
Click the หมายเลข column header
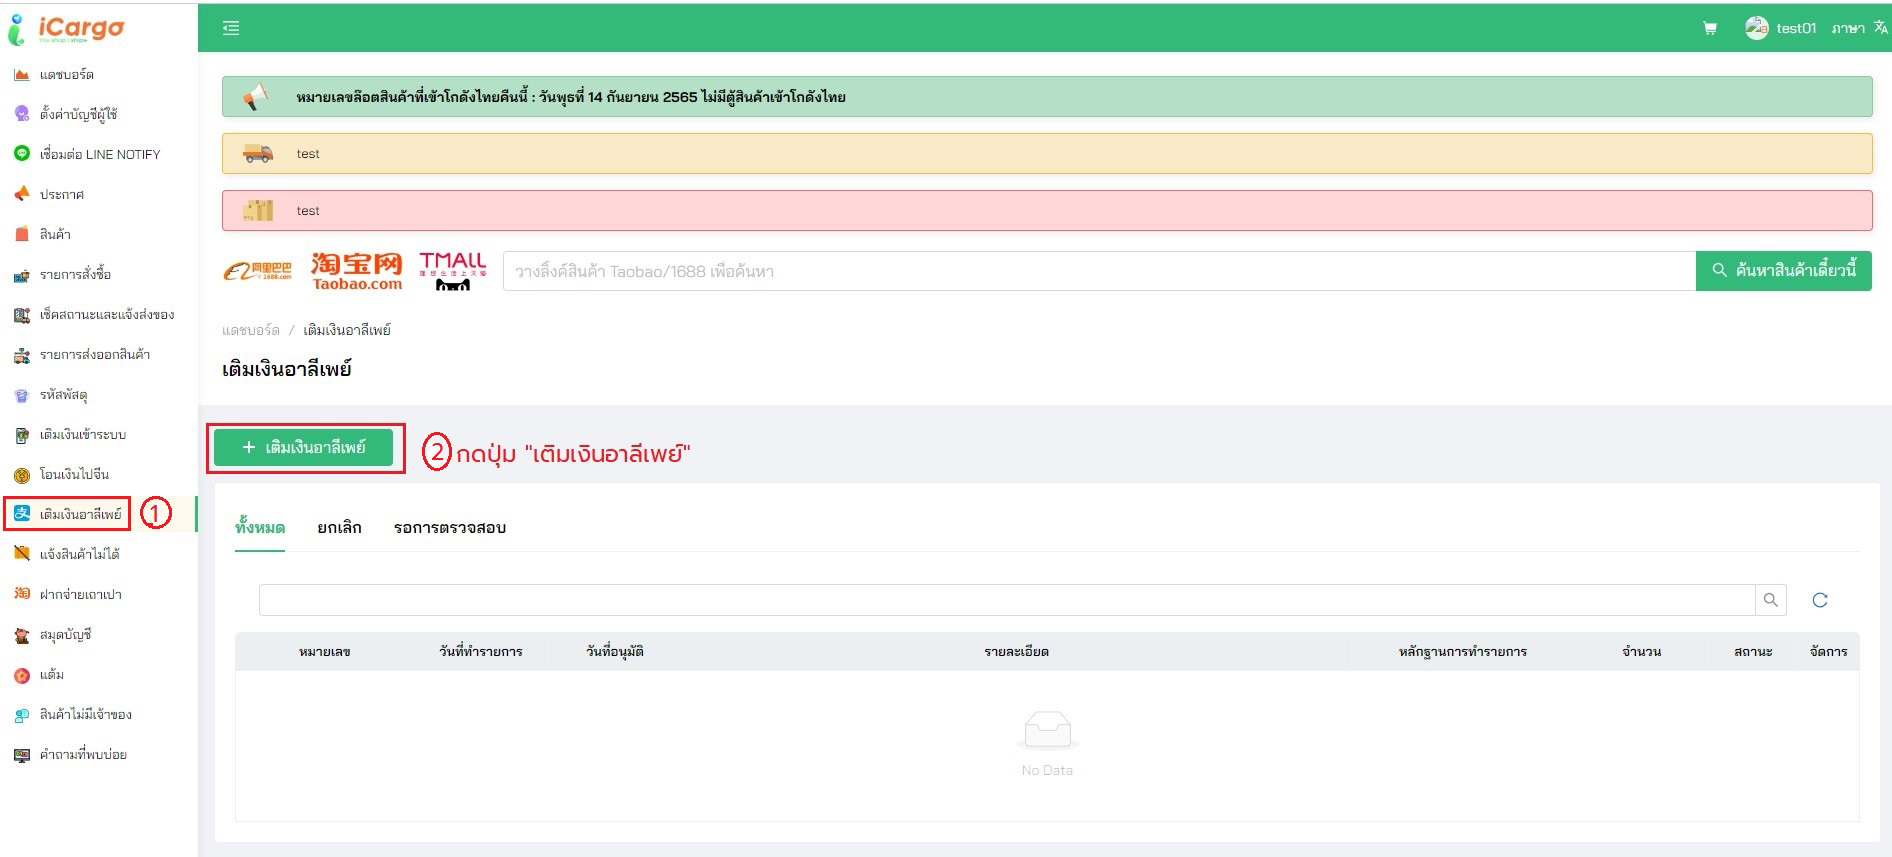click(325, 651)
